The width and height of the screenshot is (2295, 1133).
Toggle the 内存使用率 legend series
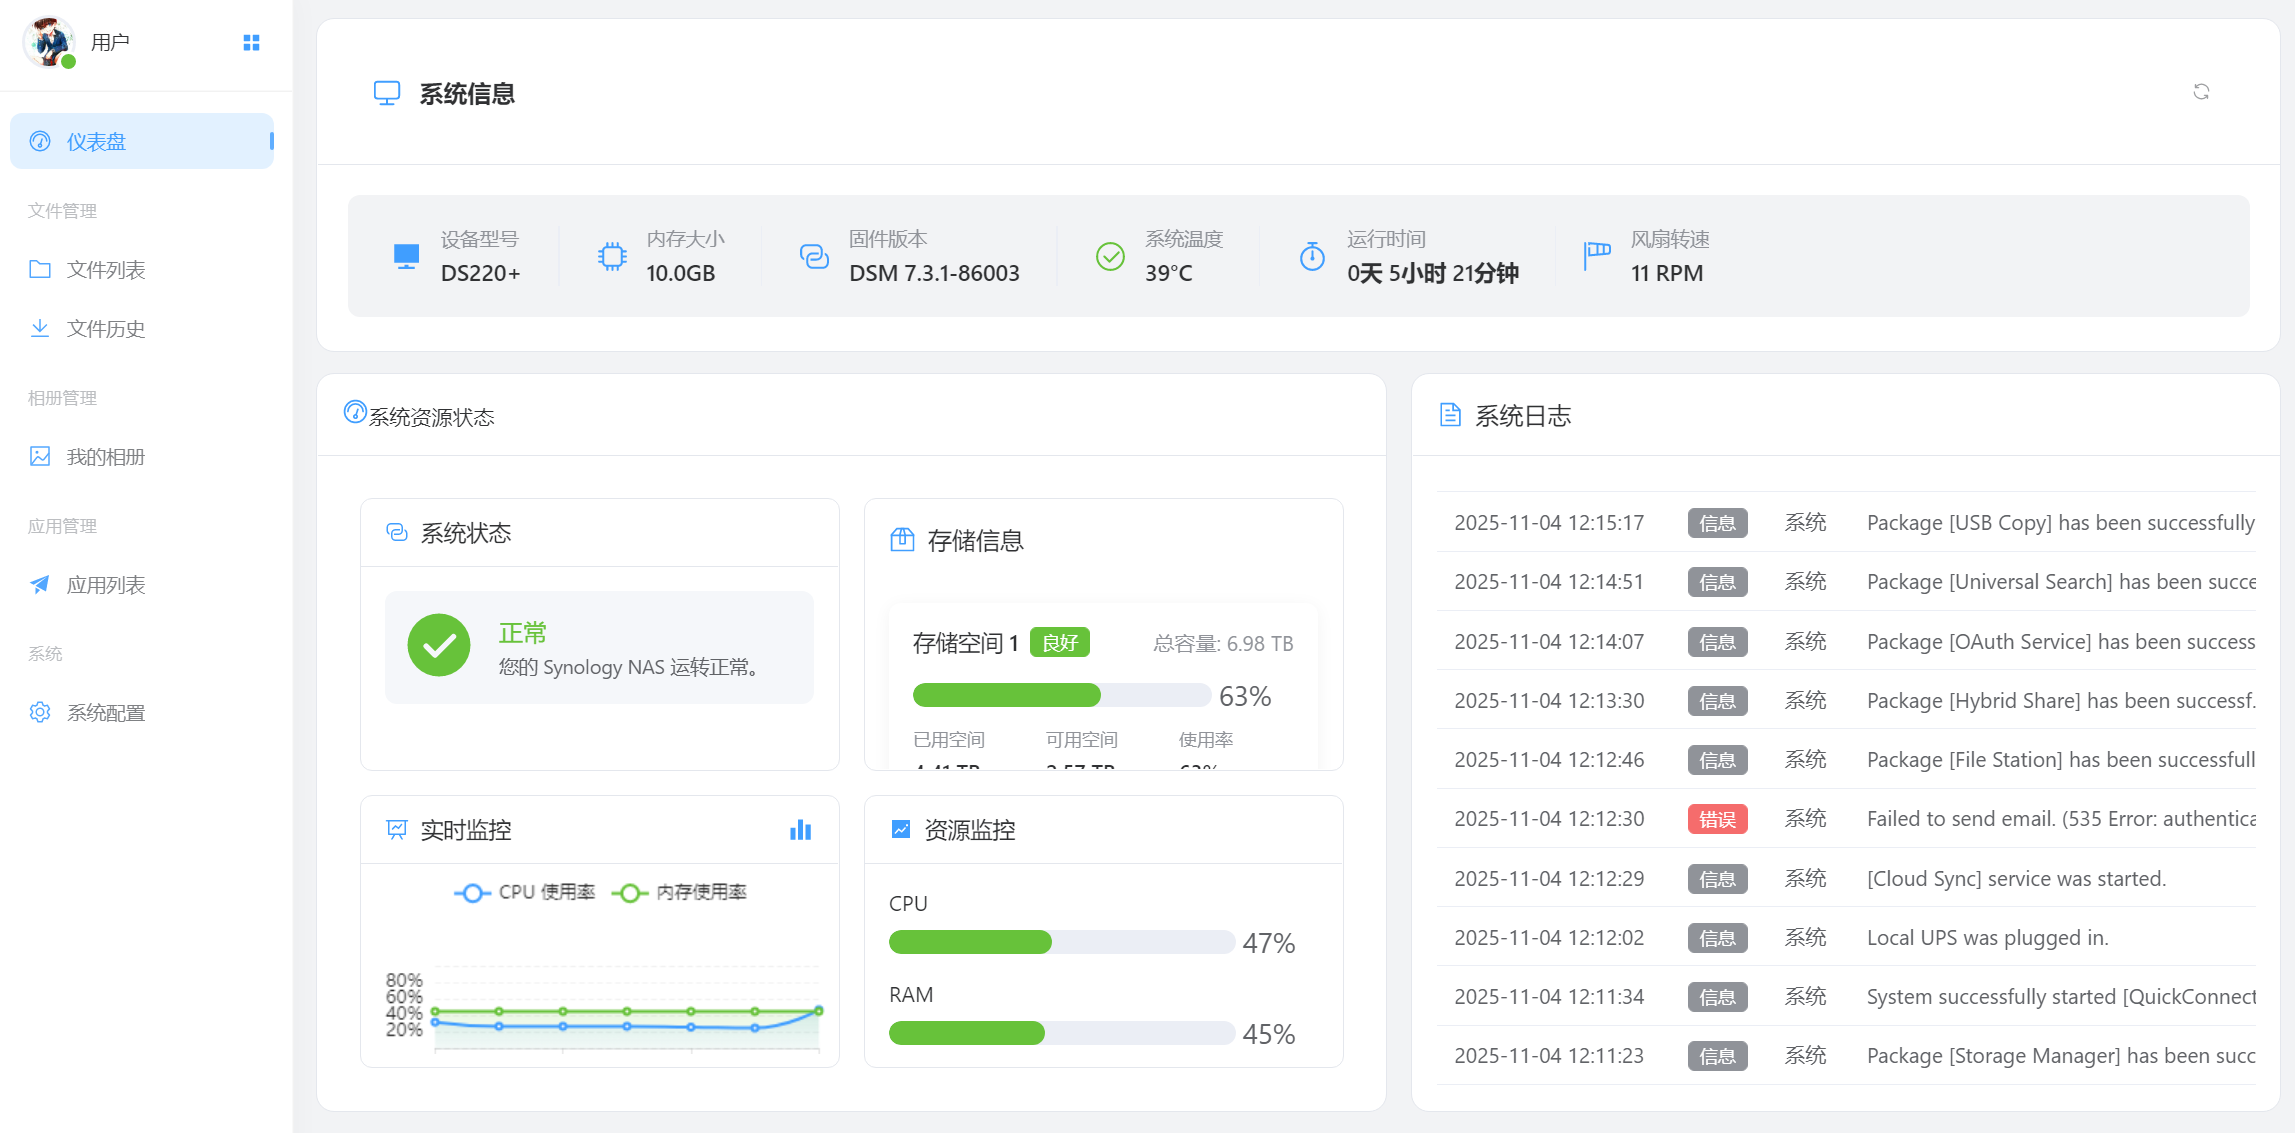[680, 892]
